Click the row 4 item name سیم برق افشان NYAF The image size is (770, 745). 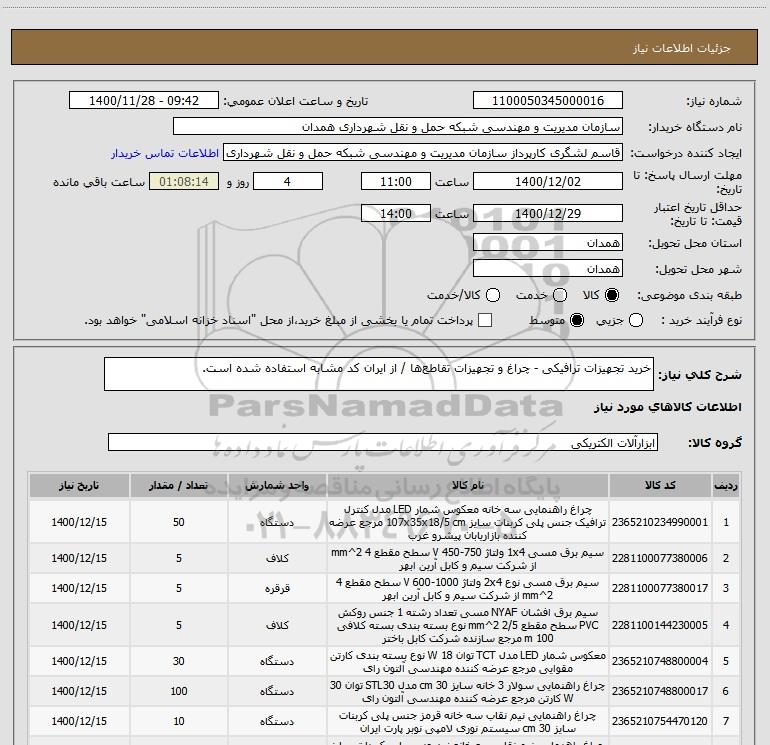point(468,625)
